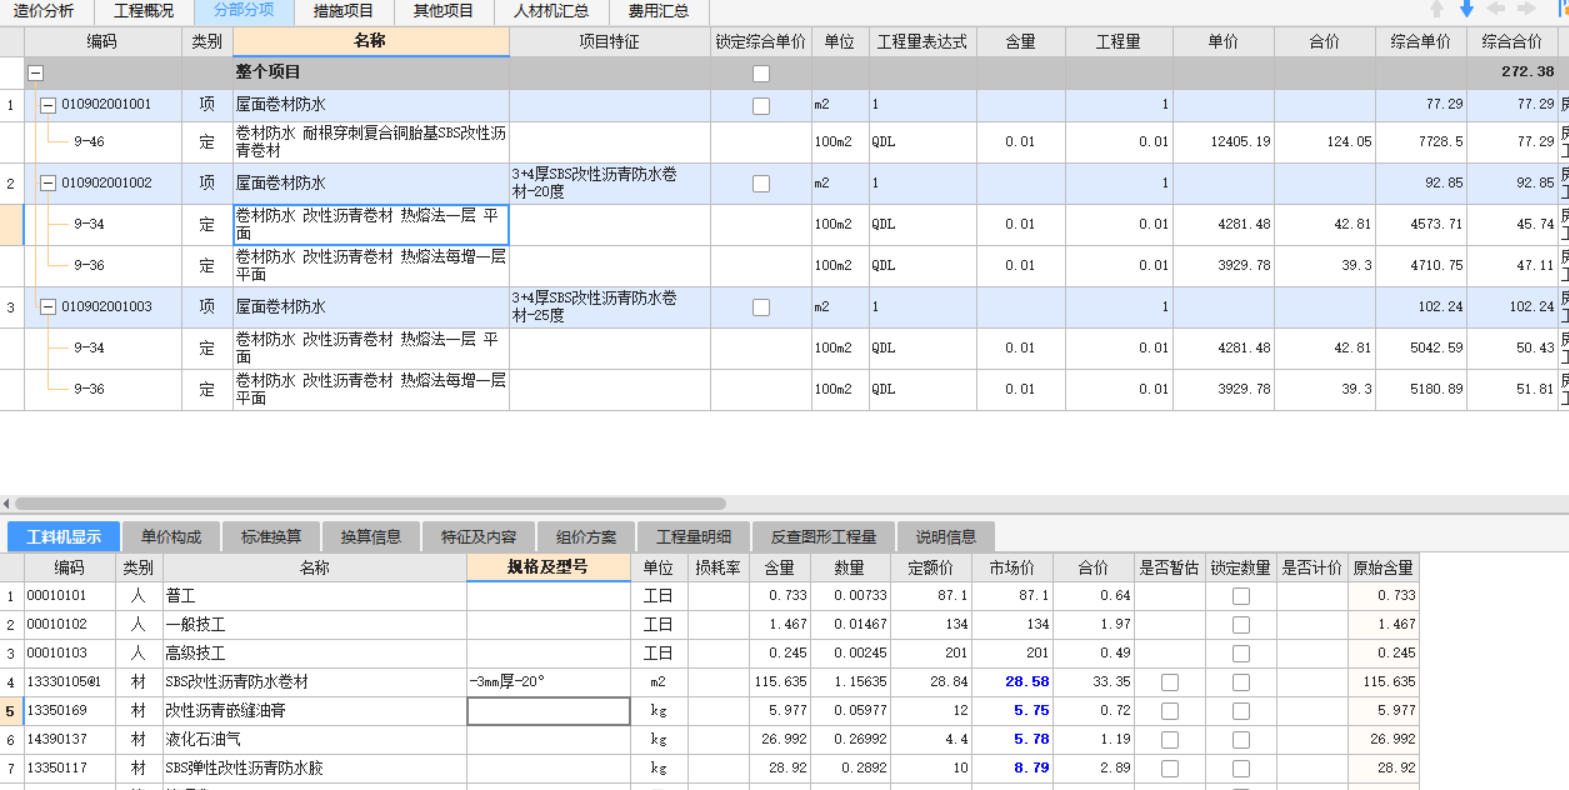Screen dimensions: 1569x790
Task: Select the 分部分项 tab
Action: 243,11
